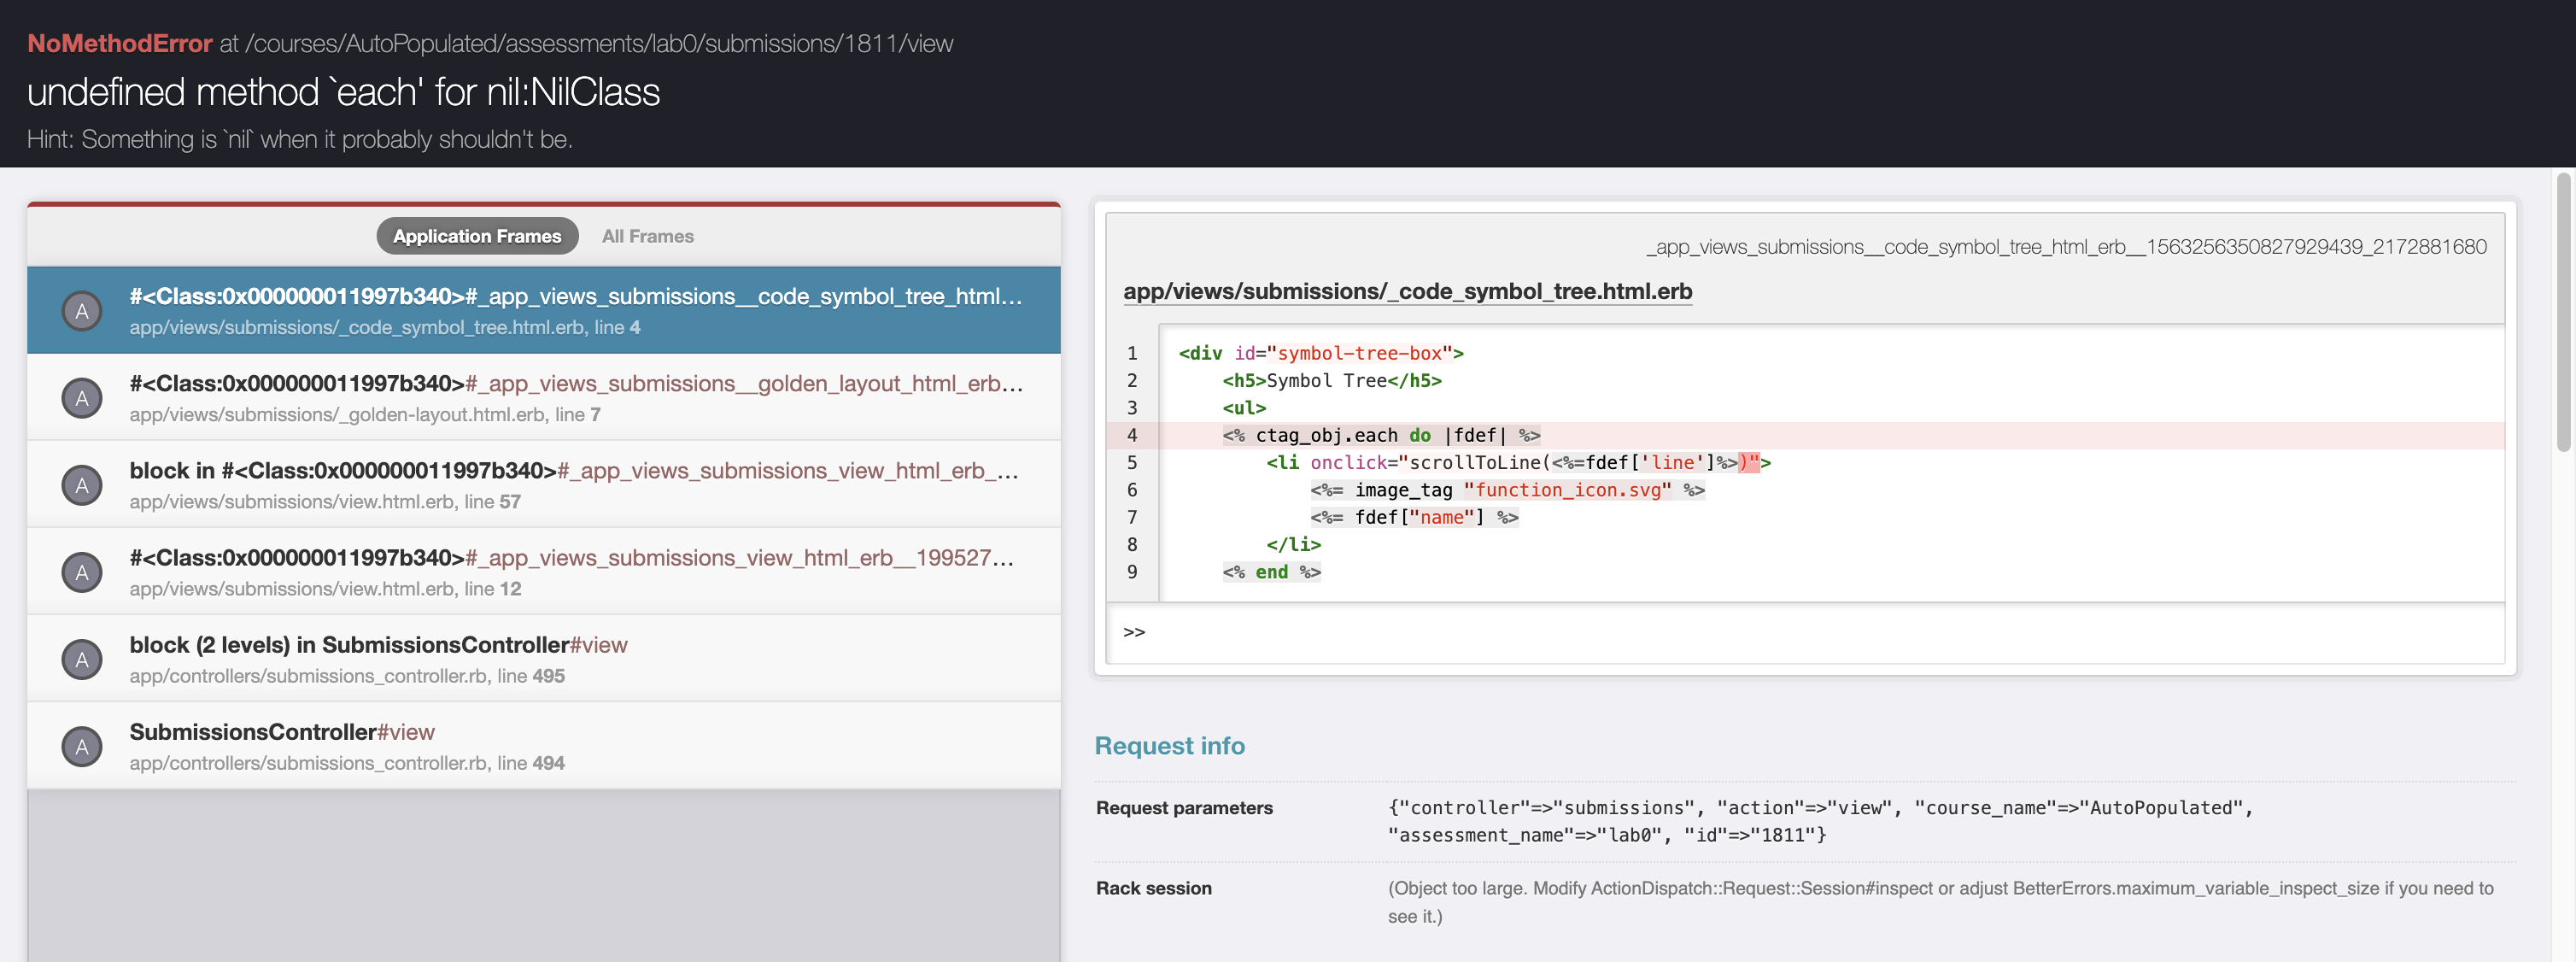The width and height of the screenshot is (2576, 962).
Task: Click the 'A' icon beside view.html.erb line 12
Action: pos(82,572)
